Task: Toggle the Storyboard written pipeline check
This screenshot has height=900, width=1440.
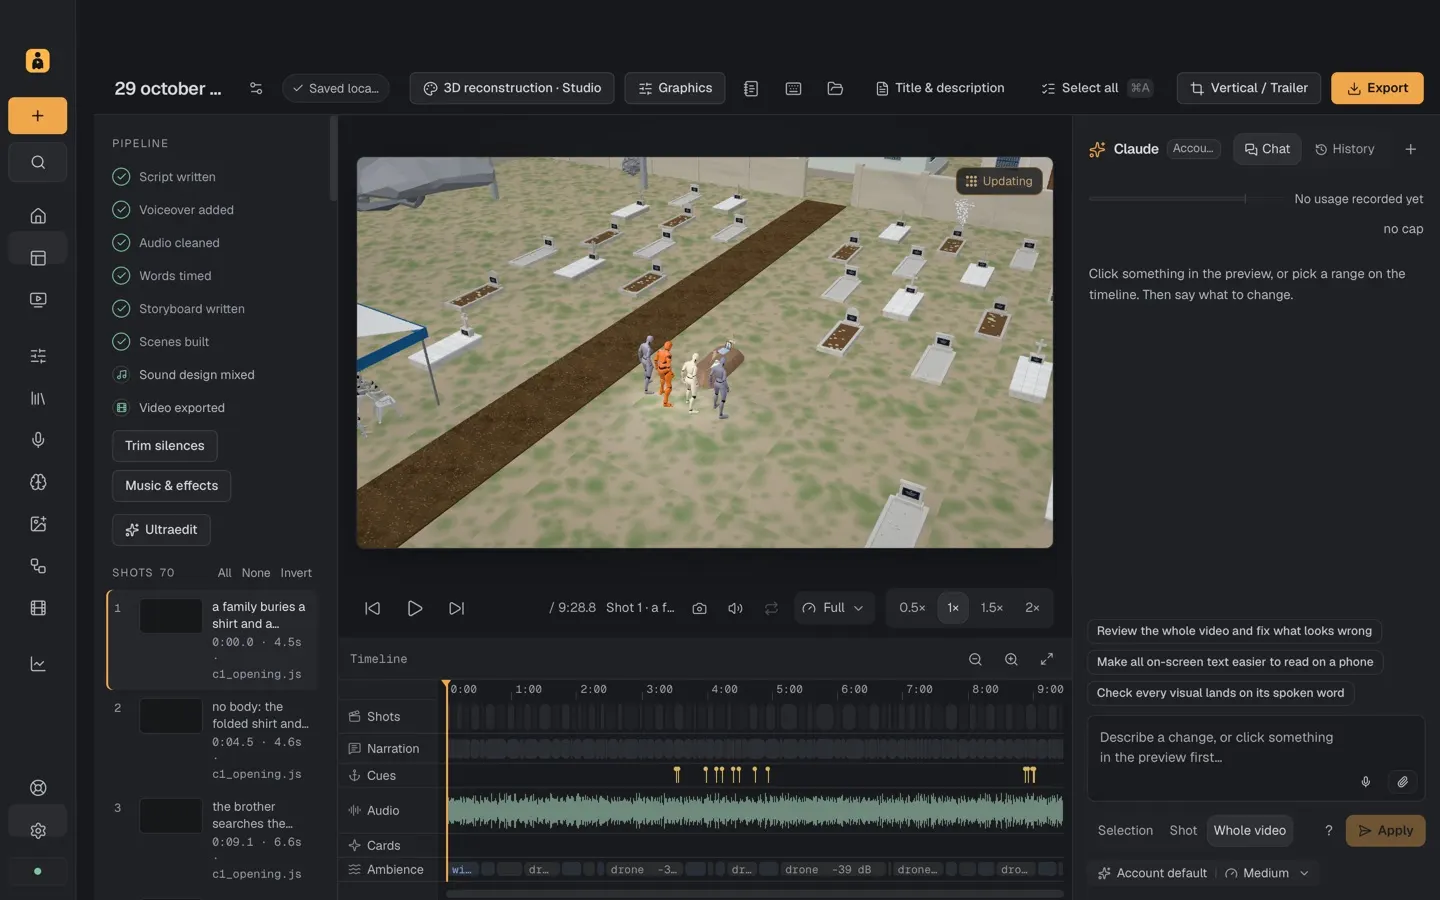Action: pyautogui.click(x=121, y=309)
